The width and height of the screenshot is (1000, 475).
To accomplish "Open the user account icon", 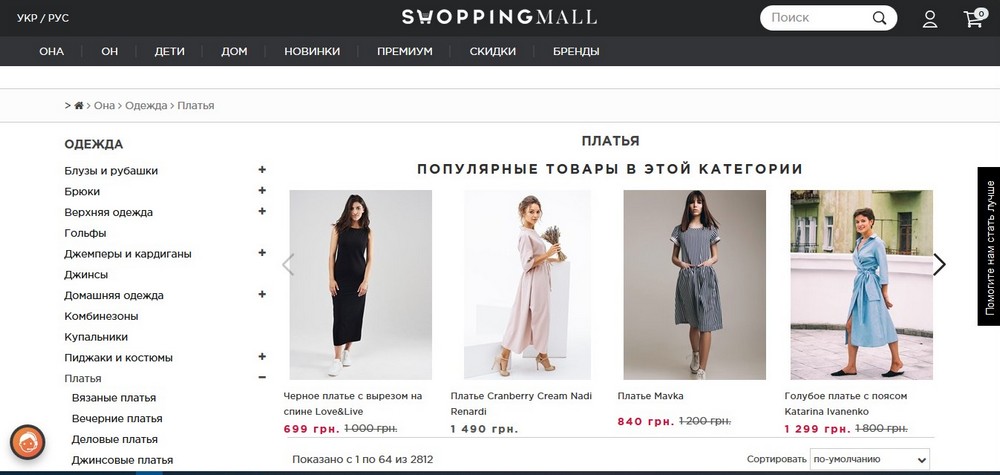I will coord(930,18).
